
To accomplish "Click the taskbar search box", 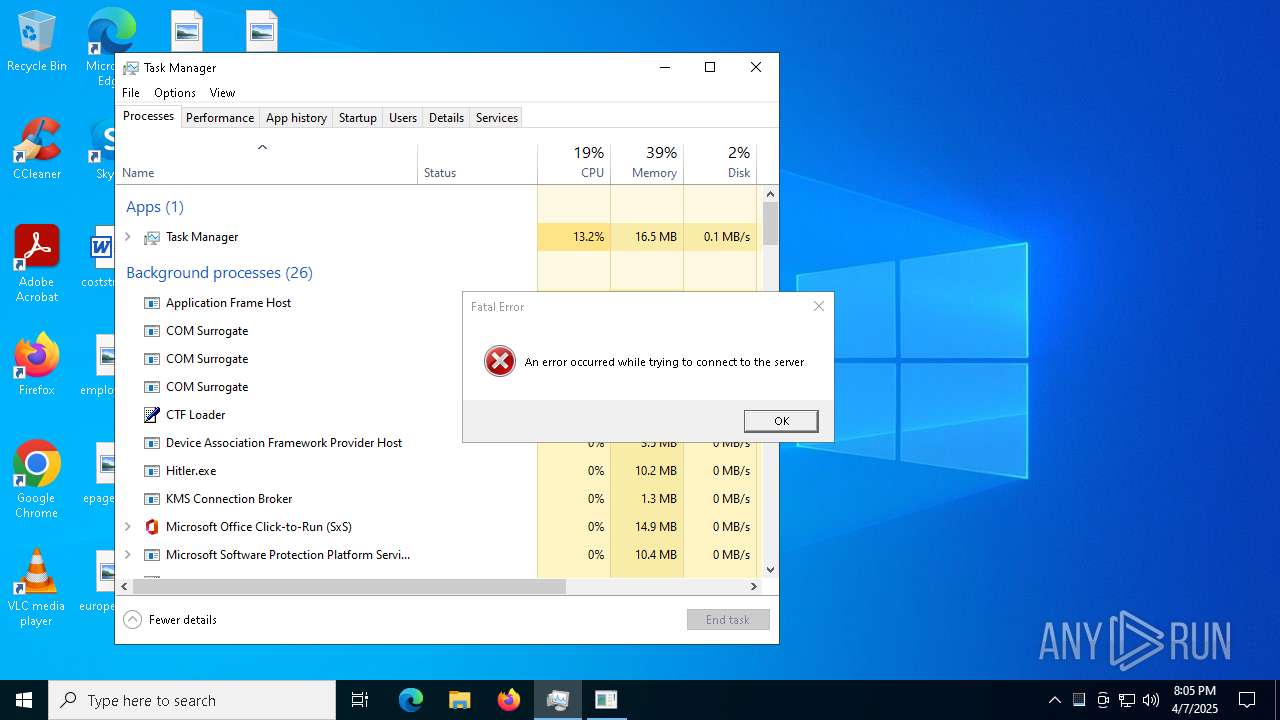I will coord(192,700).
